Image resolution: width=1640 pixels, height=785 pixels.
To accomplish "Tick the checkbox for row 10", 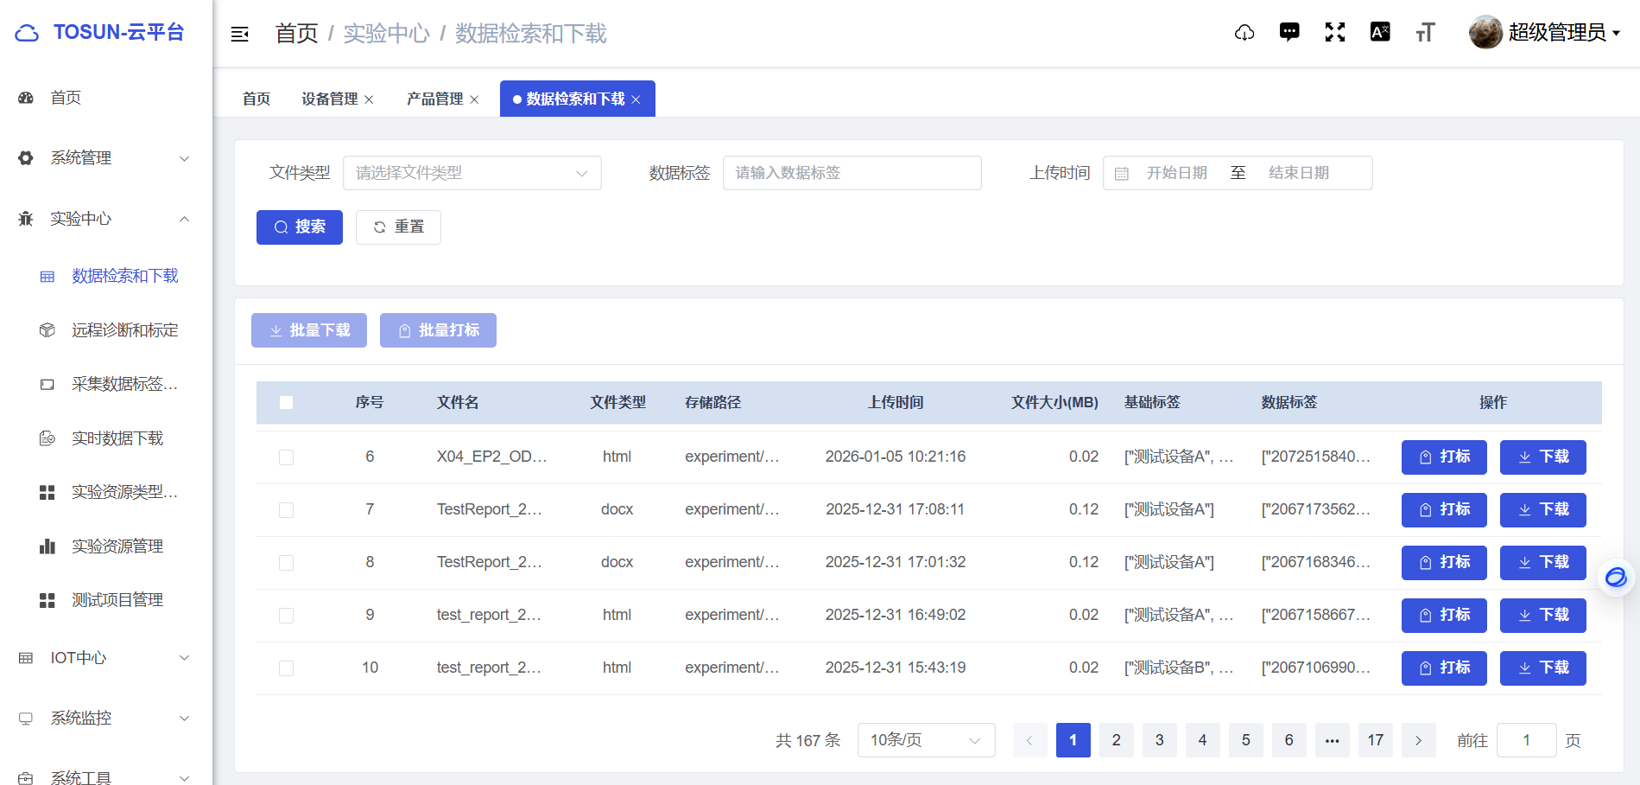I will tap(286, 668).
